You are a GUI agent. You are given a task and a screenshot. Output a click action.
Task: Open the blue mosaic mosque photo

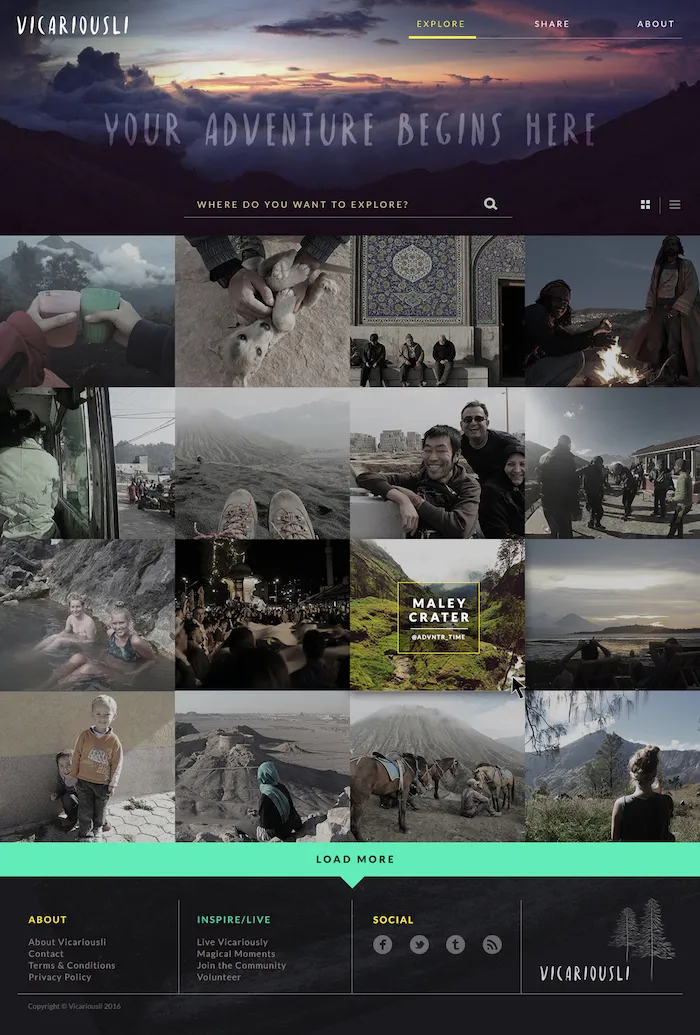click(437, 311)
